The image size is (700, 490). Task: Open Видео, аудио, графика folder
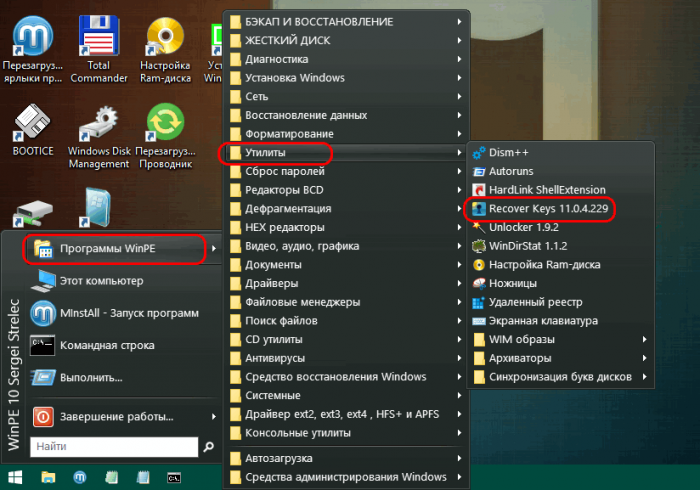point(346,246)
